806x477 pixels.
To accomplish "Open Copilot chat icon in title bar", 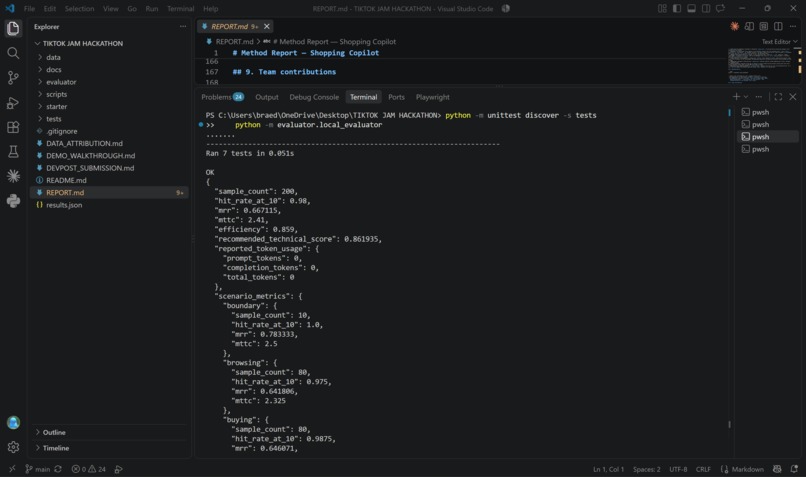I will 721,8.
